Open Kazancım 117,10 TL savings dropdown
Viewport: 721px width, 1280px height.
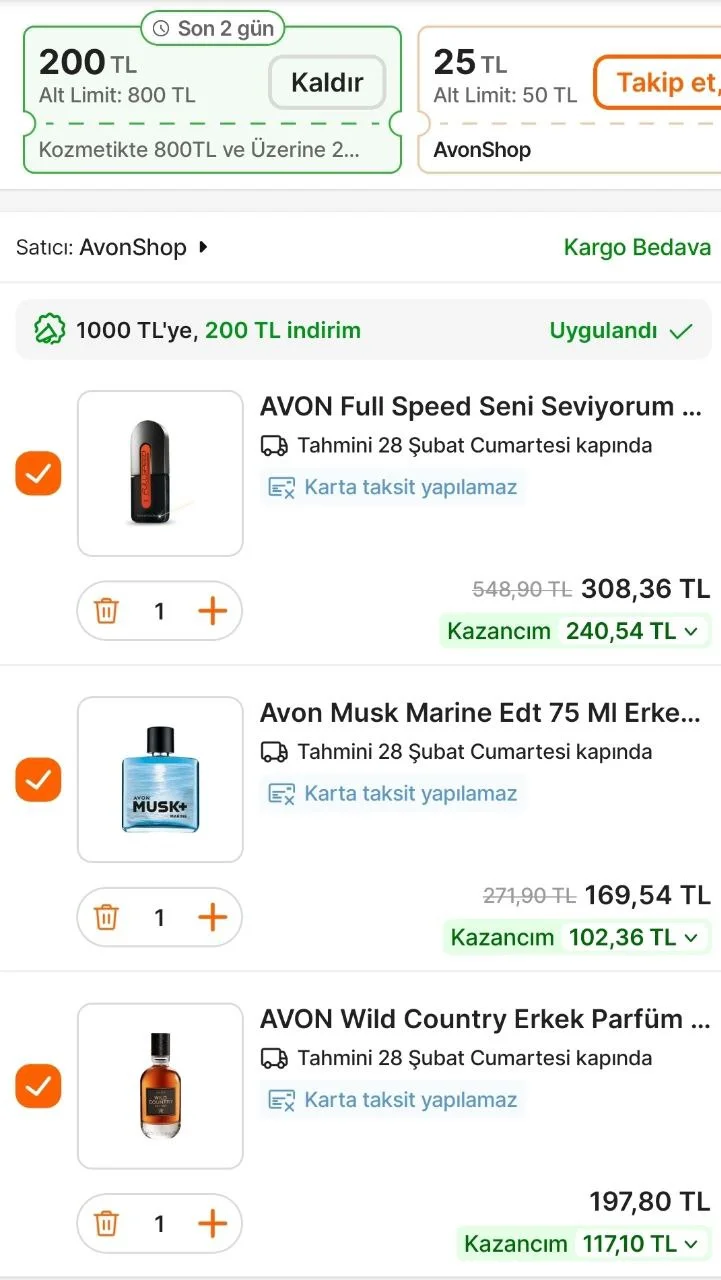[690, 1244]
